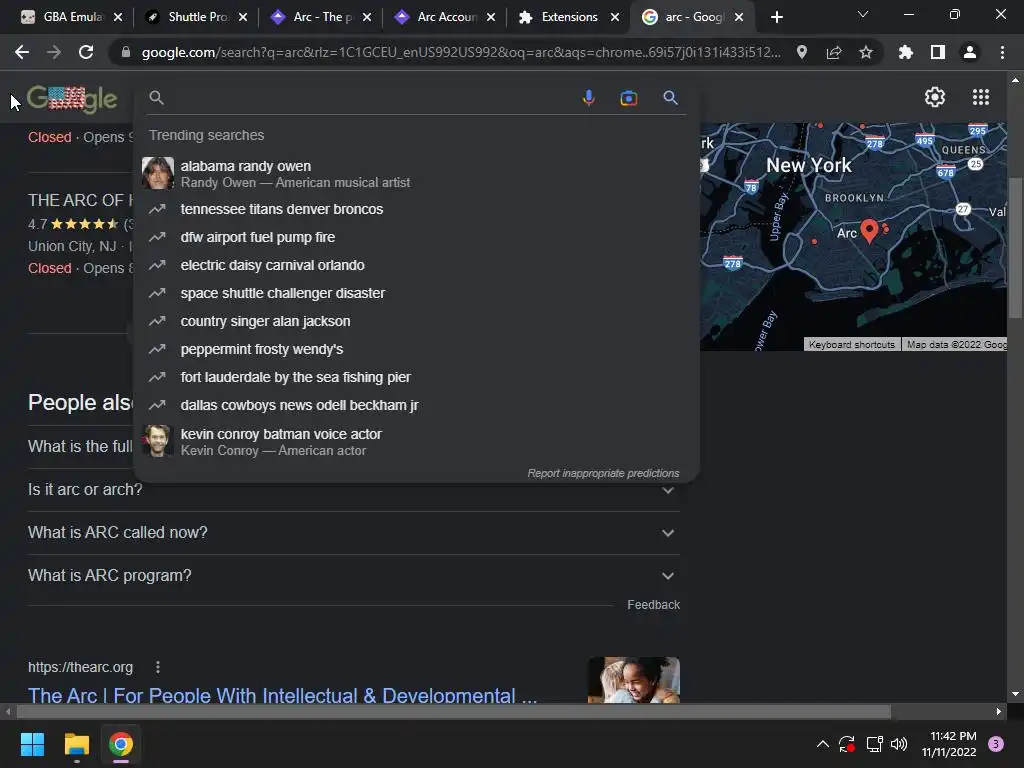Start voice search with microphone
The width and height of the screenshot is (1024, 768).
click(588, 98)
